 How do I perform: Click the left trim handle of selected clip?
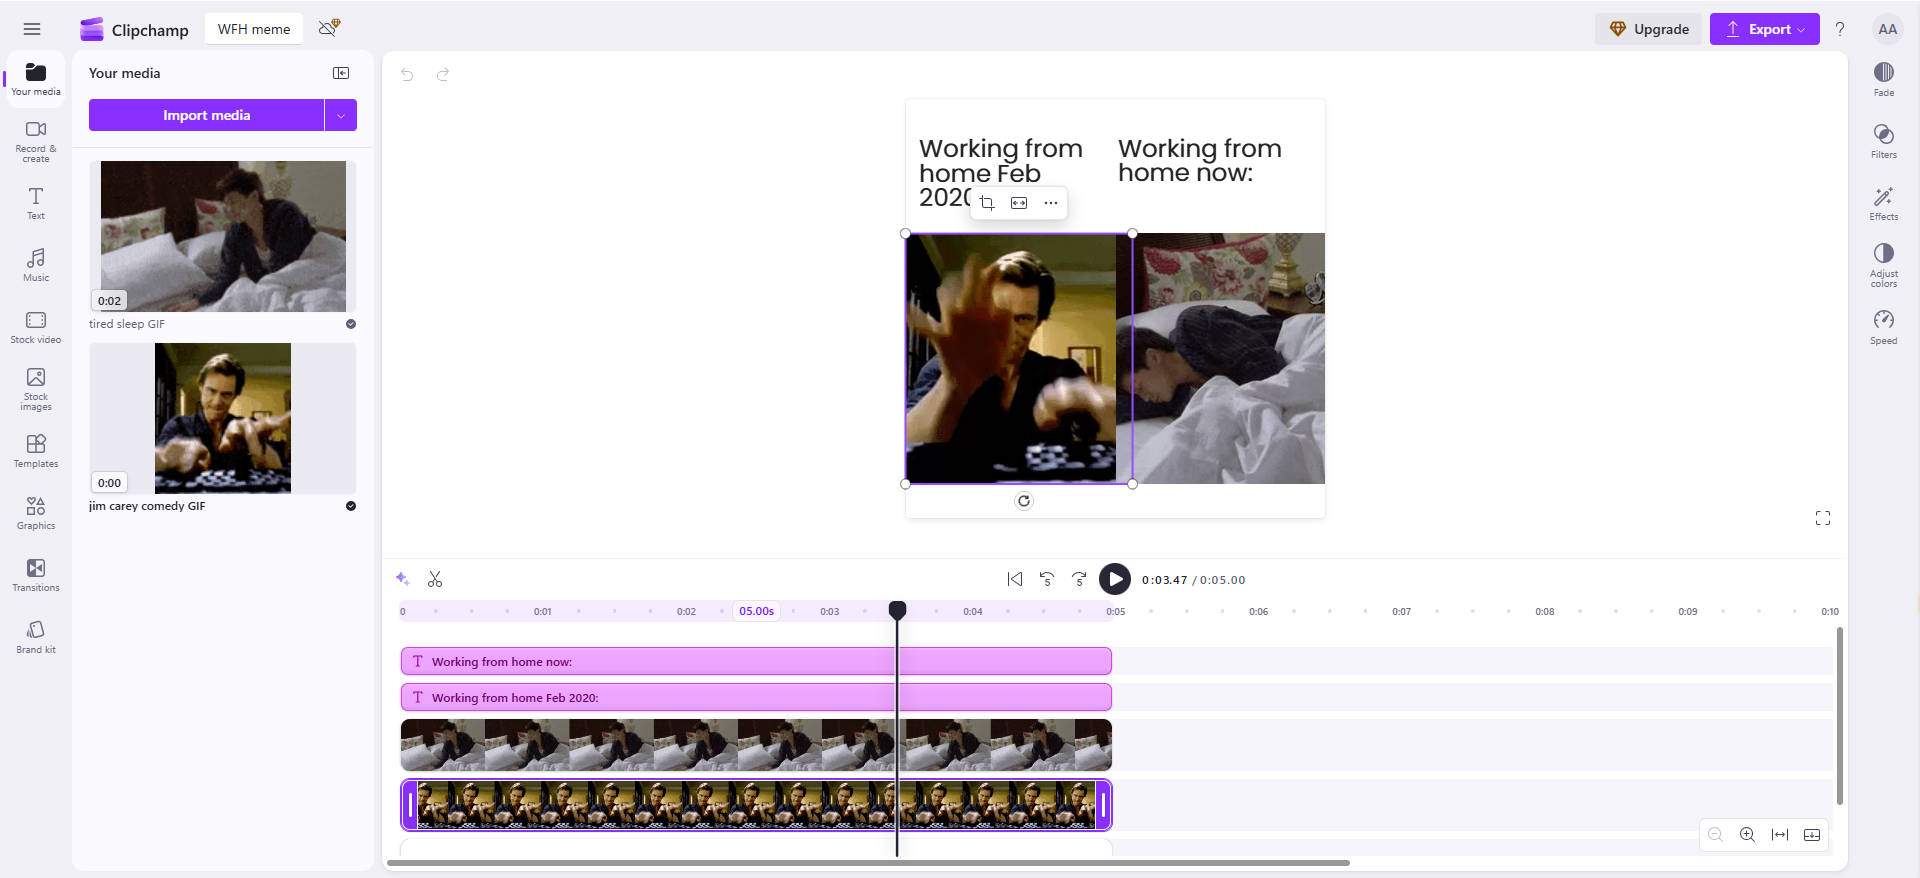410,805
